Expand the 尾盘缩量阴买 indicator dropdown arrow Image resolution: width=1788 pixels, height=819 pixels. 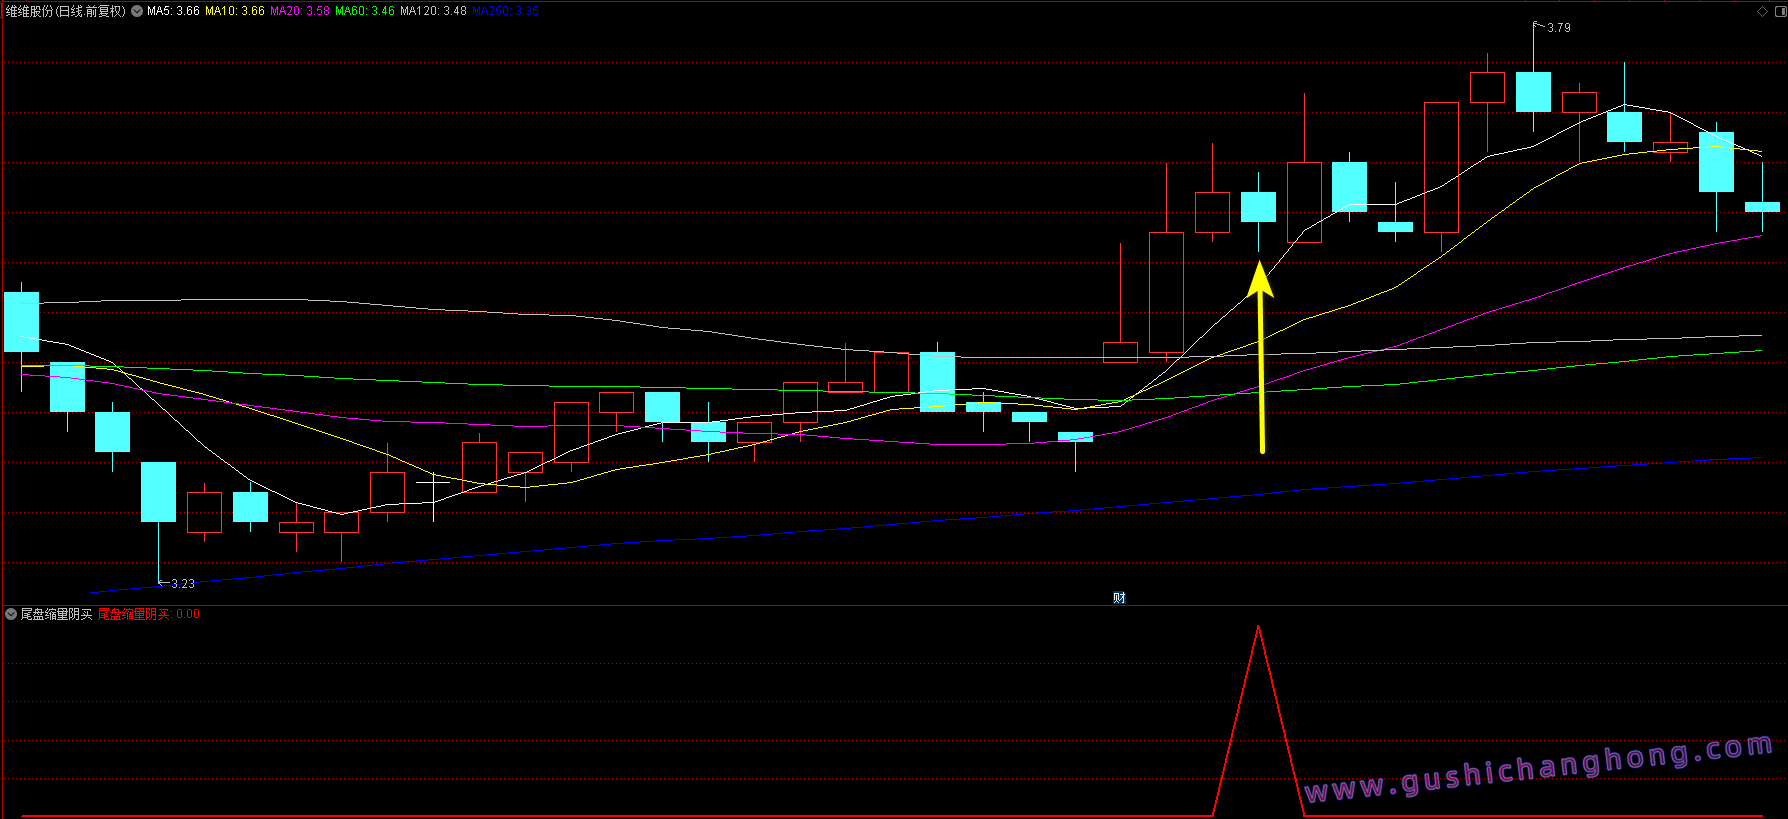tap(11, 614)
